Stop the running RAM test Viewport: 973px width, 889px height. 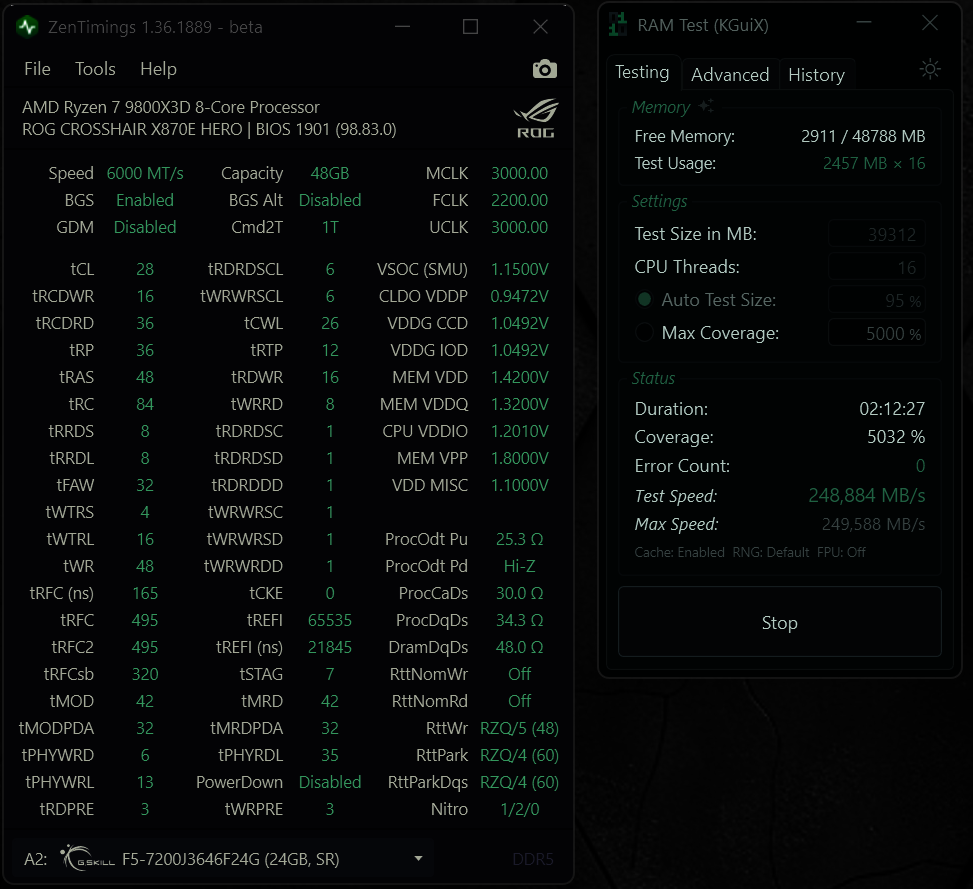click(779, 622)
